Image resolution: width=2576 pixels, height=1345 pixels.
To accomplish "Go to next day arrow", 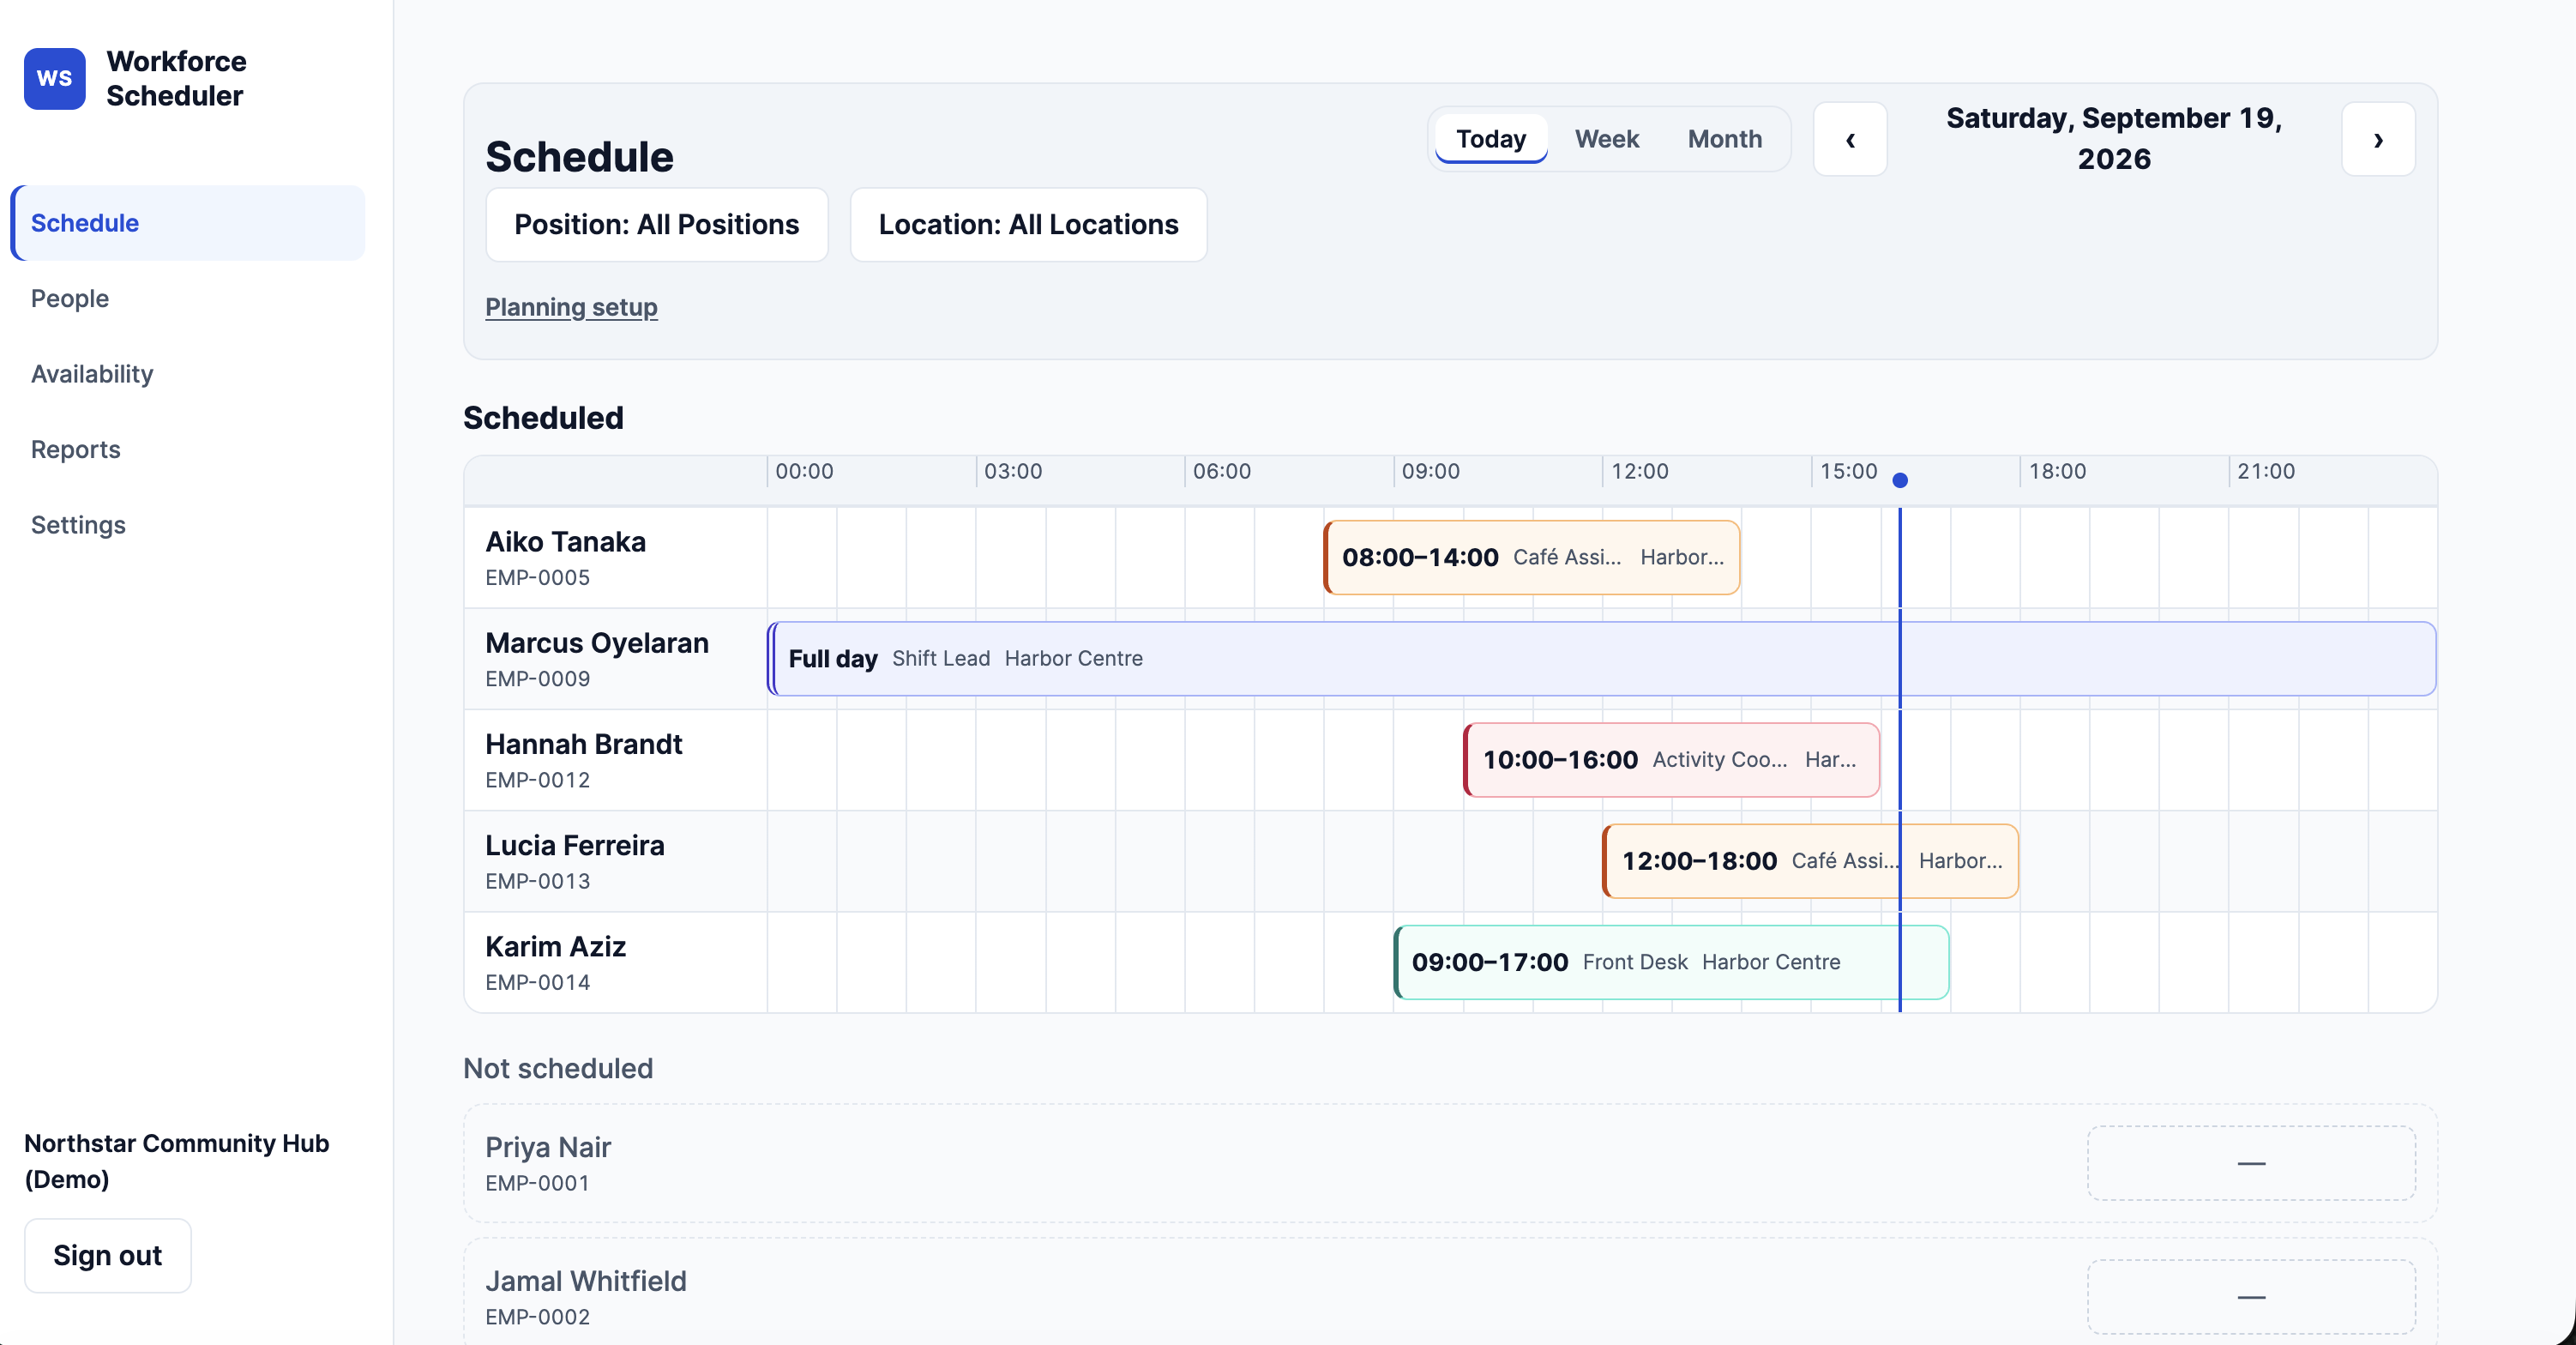I will [x=2378, y=139].
